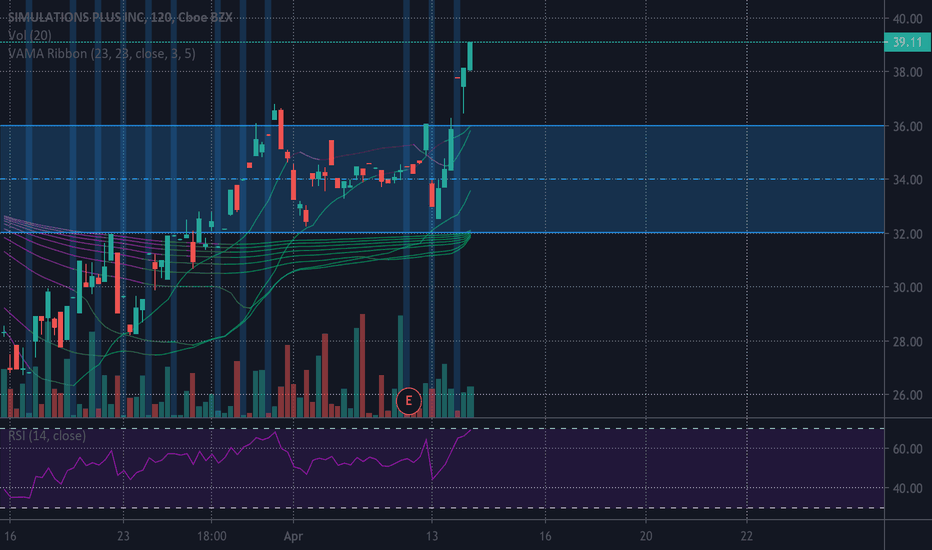The width and height of the screenshot is (932, 550).
Task: Click the 23 date label
Action: (x=123, y=536)
